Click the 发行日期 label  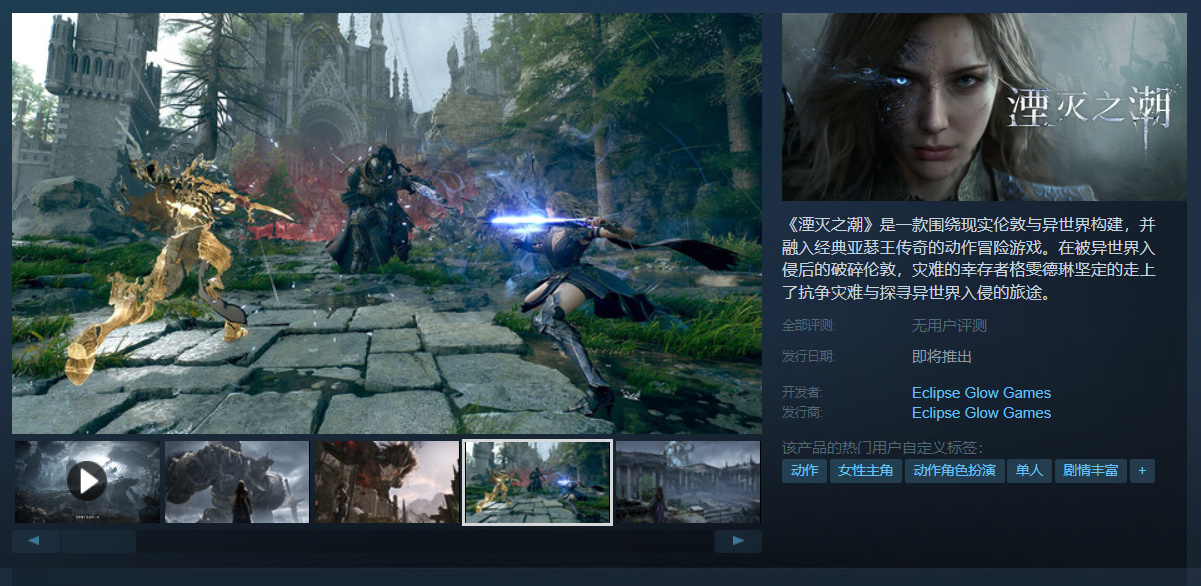coord(808,356)
